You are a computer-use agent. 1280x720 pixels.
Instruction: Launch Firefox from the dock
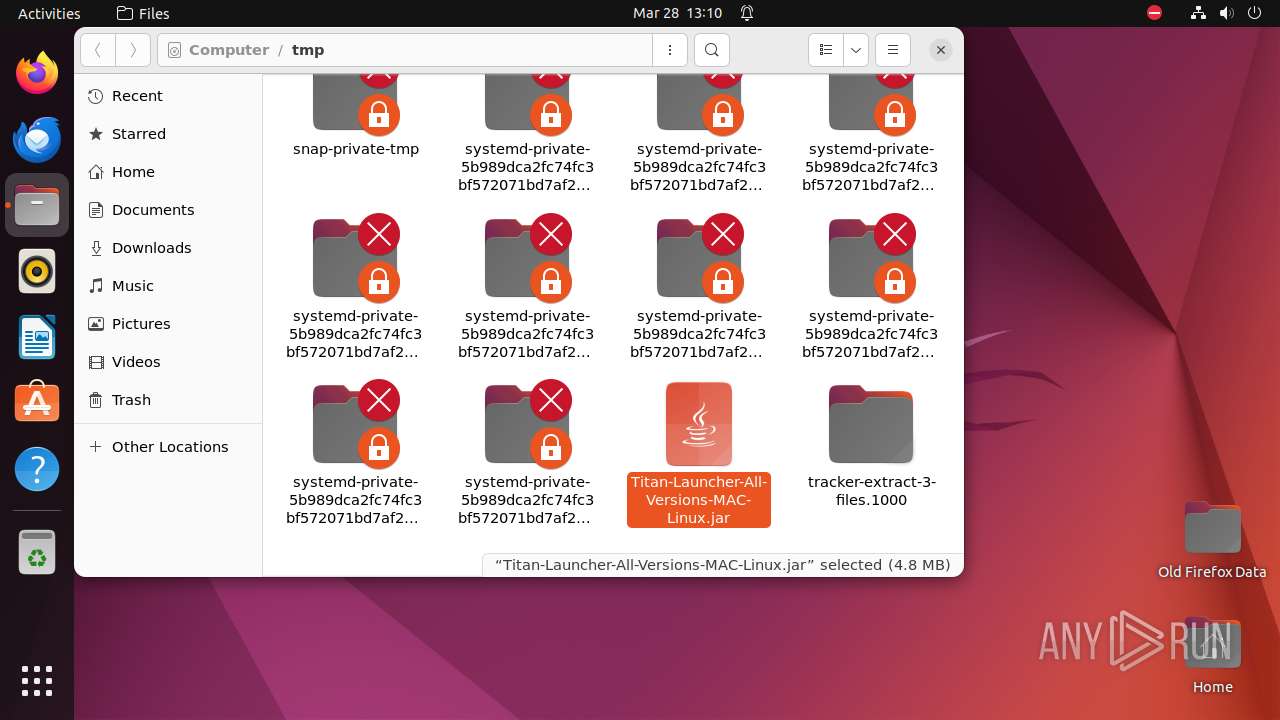tap(37, 73)
